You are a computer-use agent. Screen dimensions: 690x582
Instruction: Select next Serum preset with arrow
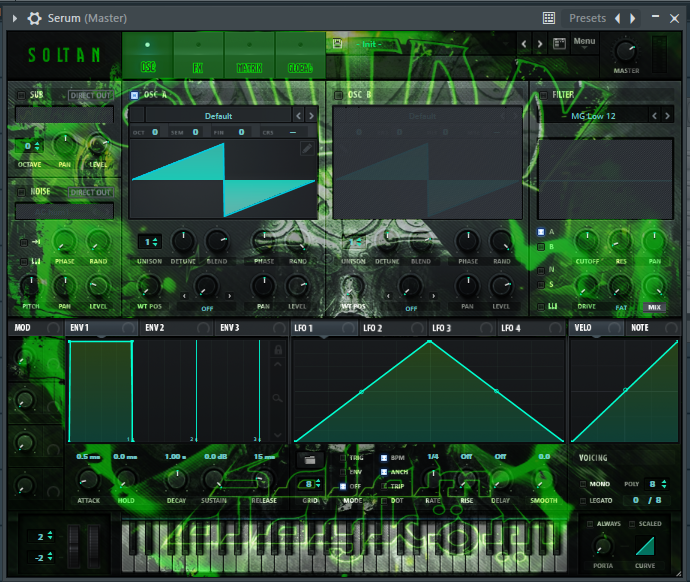click(x=540, y=44)
